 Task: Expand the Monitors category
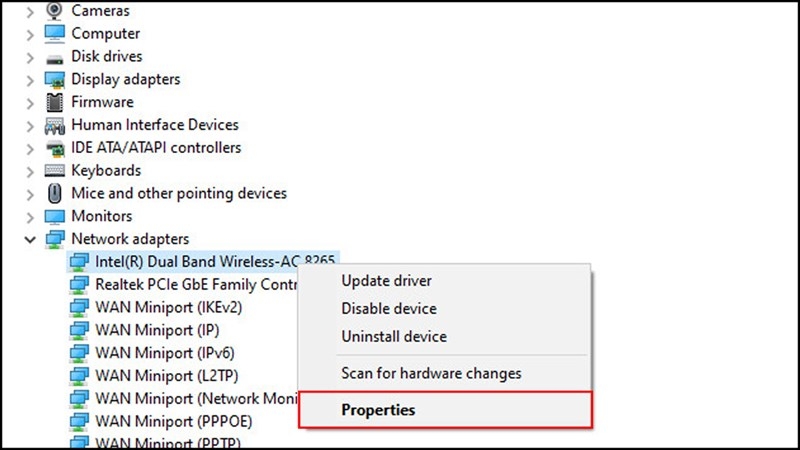[x=29, y=216]
